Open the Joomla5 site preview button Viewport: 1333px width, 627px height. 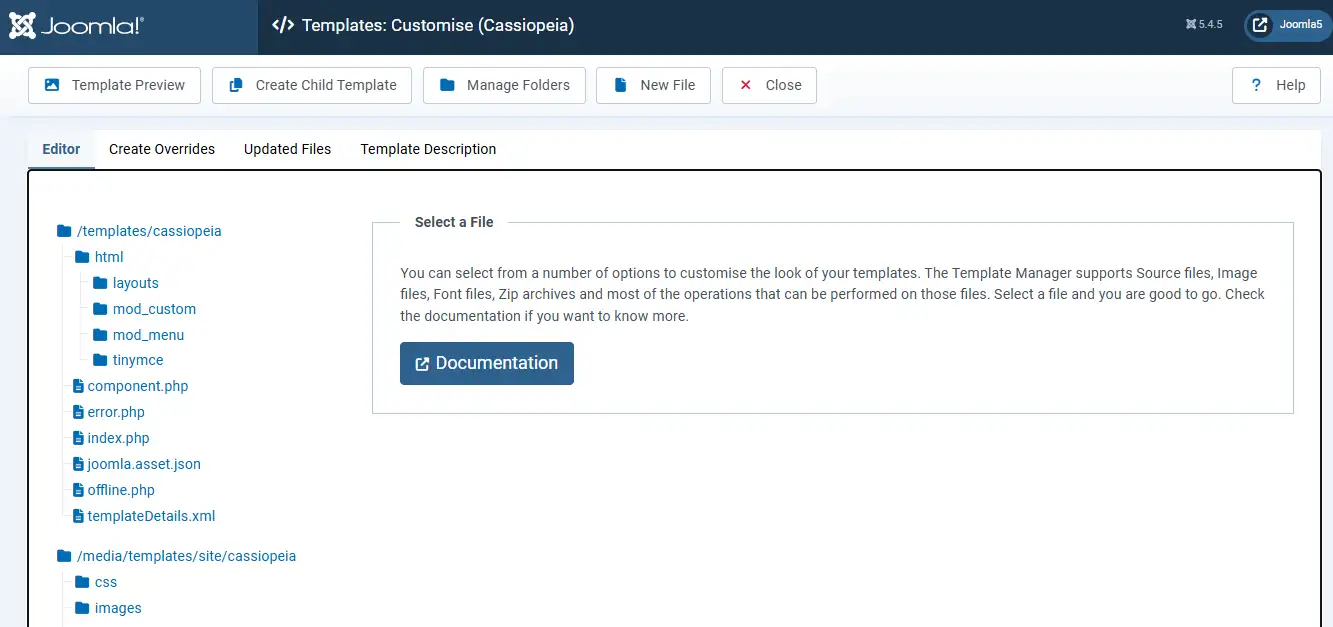tap(1287, 25)
